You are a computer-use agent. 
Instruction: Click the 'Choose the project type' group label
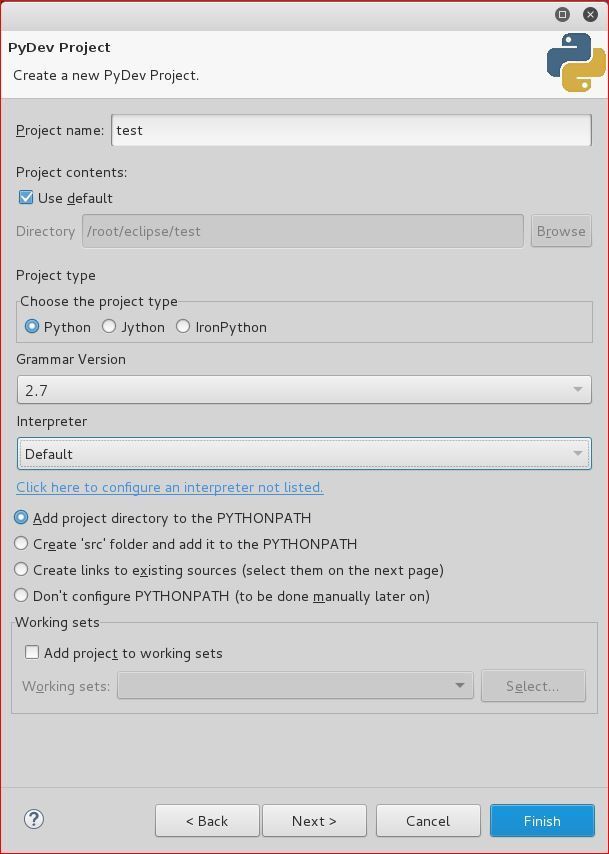tap(99, 301)
